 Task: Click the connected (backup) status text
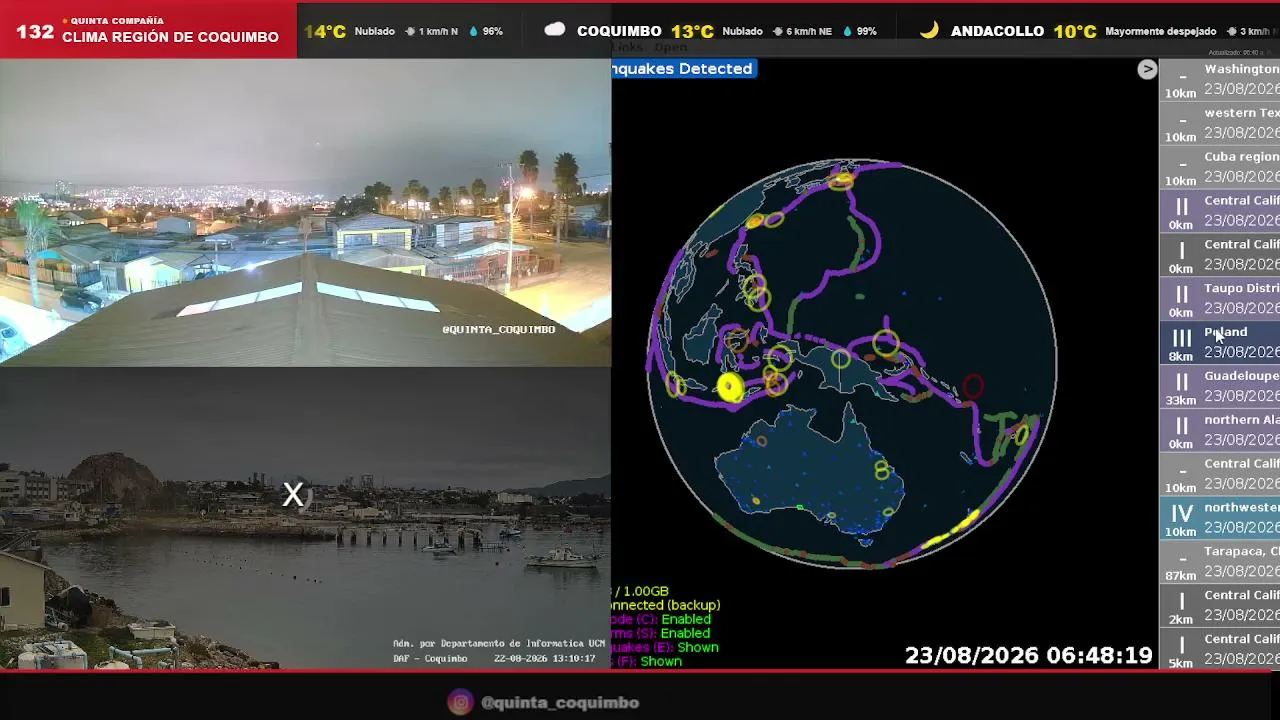coord(666,605)
